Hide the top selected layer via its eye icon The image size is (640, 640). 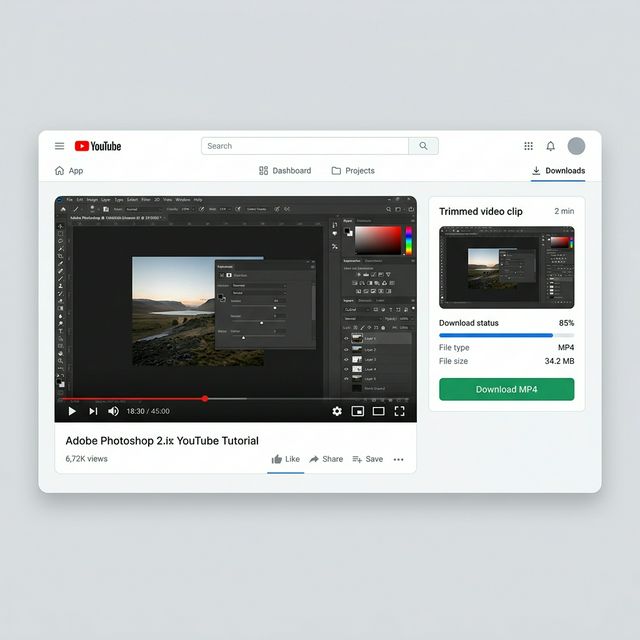point(347,338)
